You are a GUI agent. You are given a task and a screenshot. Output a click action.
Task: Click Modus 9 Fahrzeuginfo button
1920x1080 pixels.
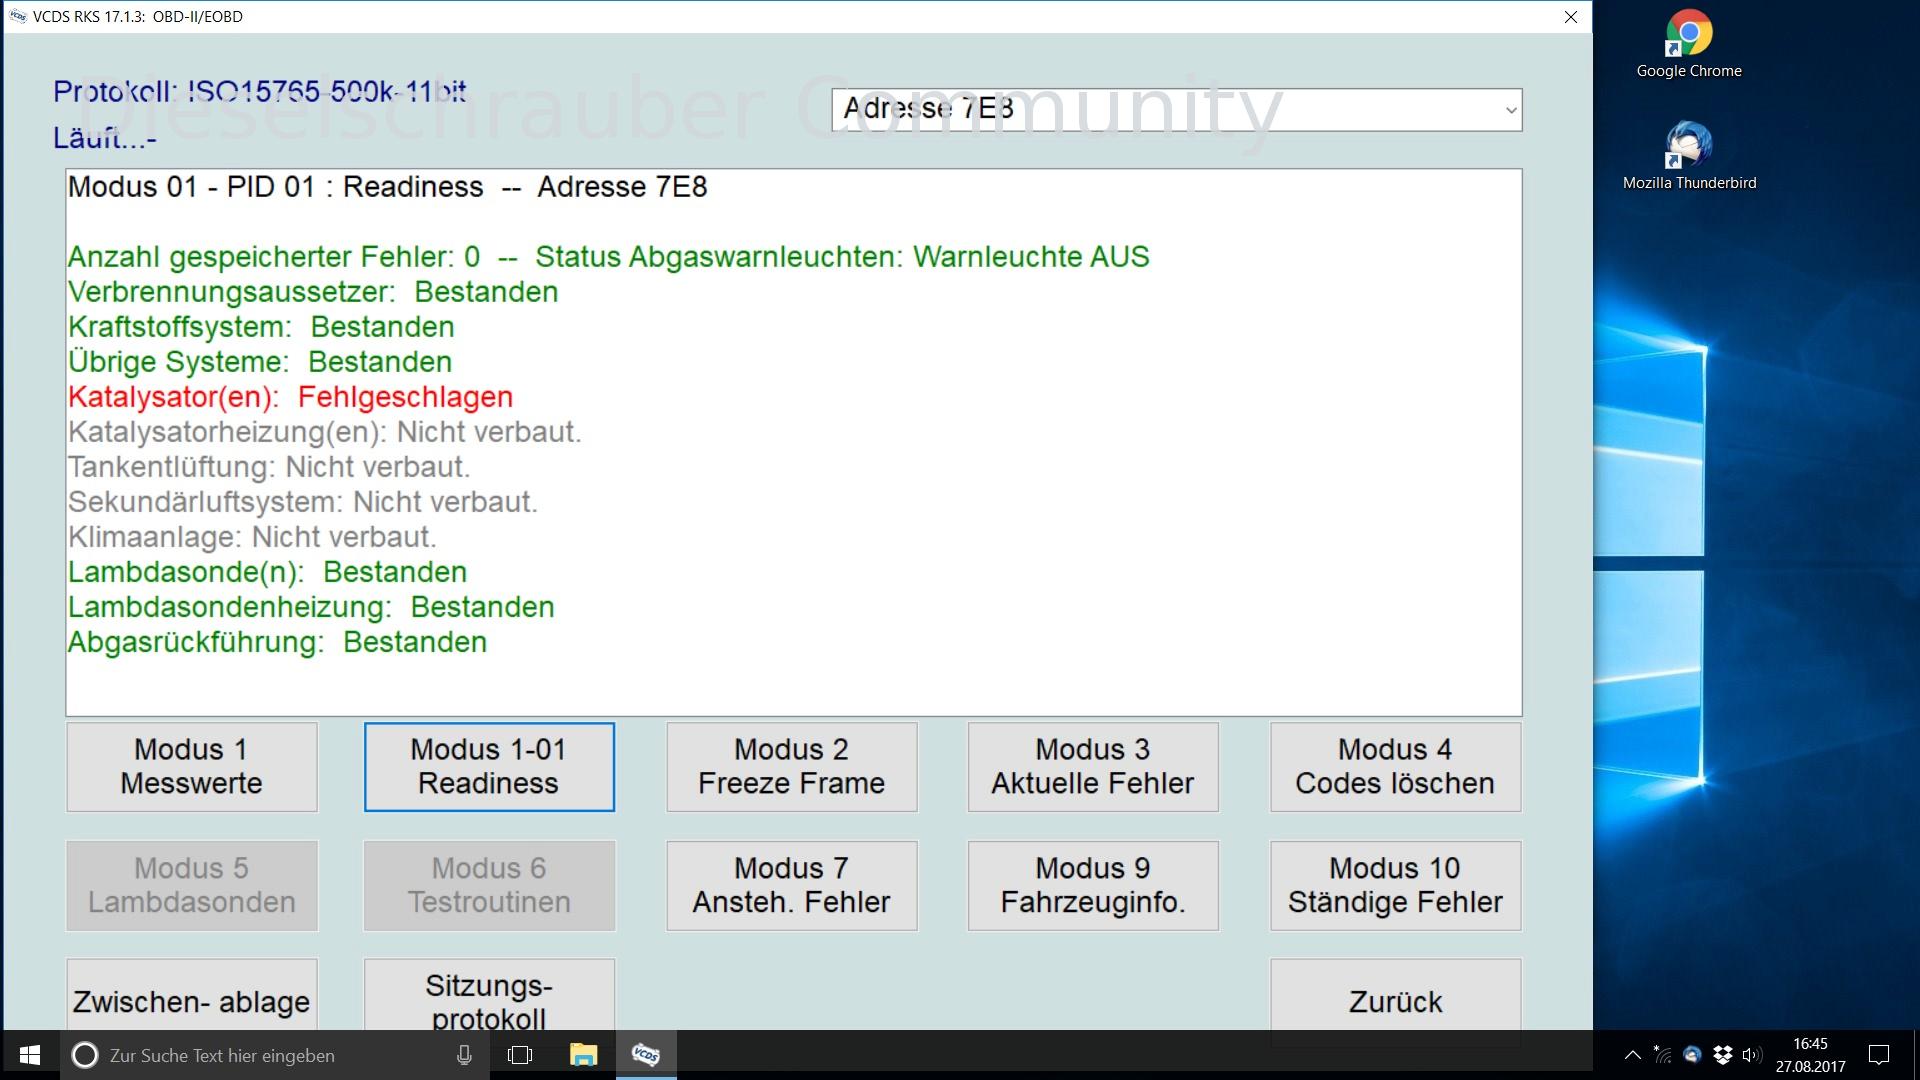(1092, 885)
